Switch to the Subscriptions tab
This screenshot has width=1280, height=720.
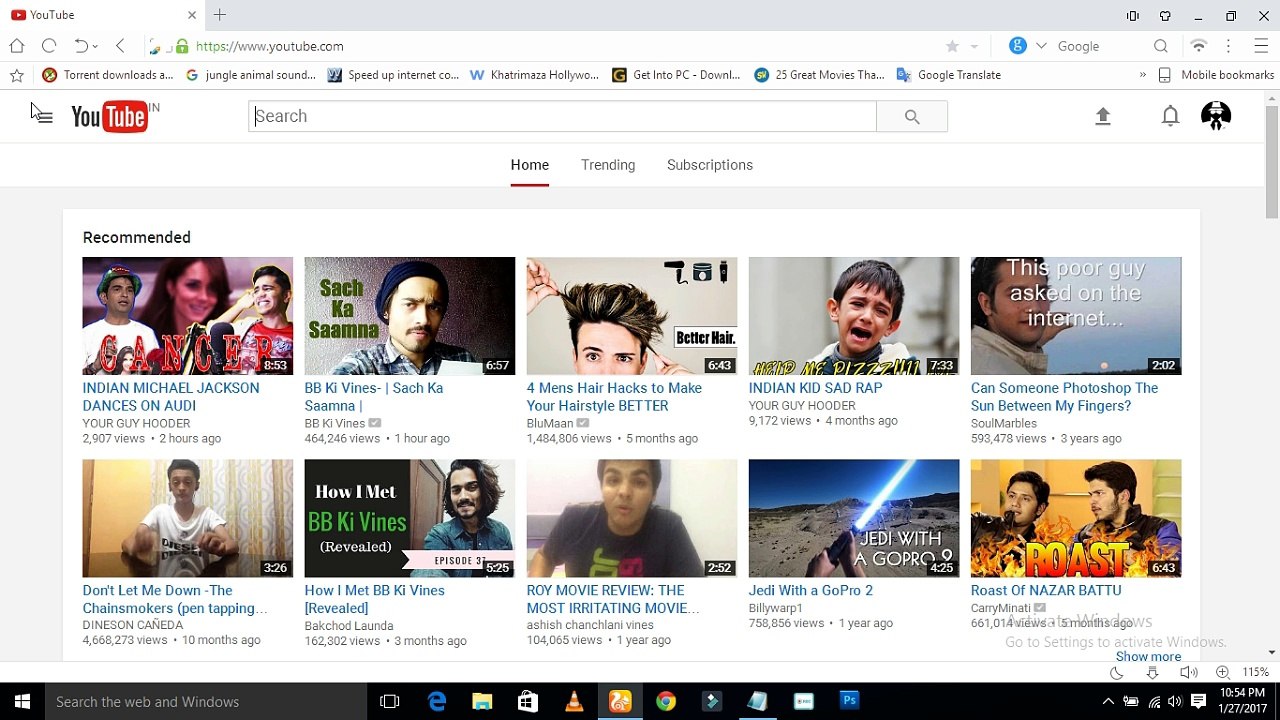point(710,165)
